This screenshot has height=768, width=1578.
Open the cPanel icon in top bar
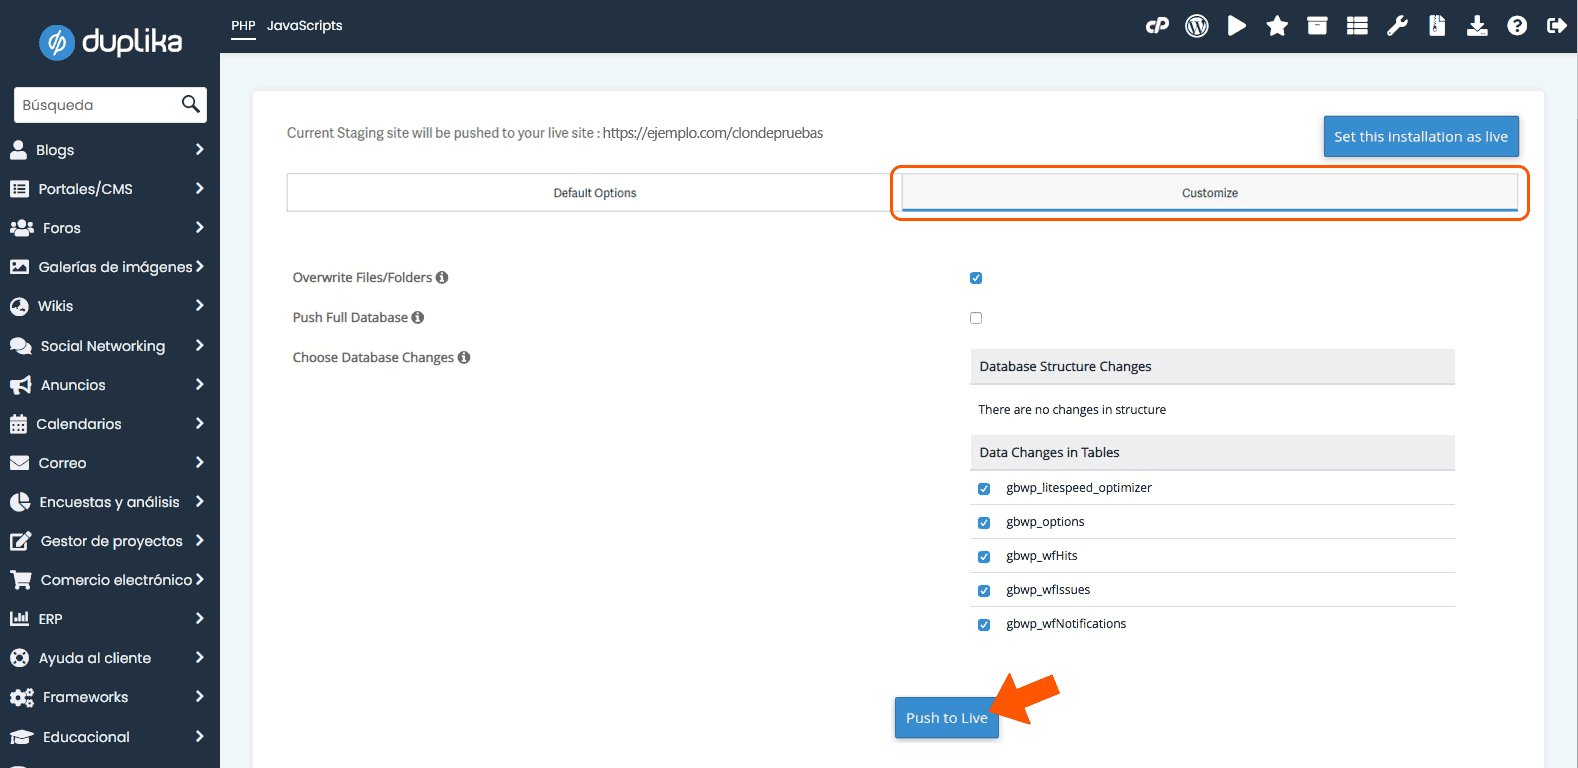coord(1157,26)
